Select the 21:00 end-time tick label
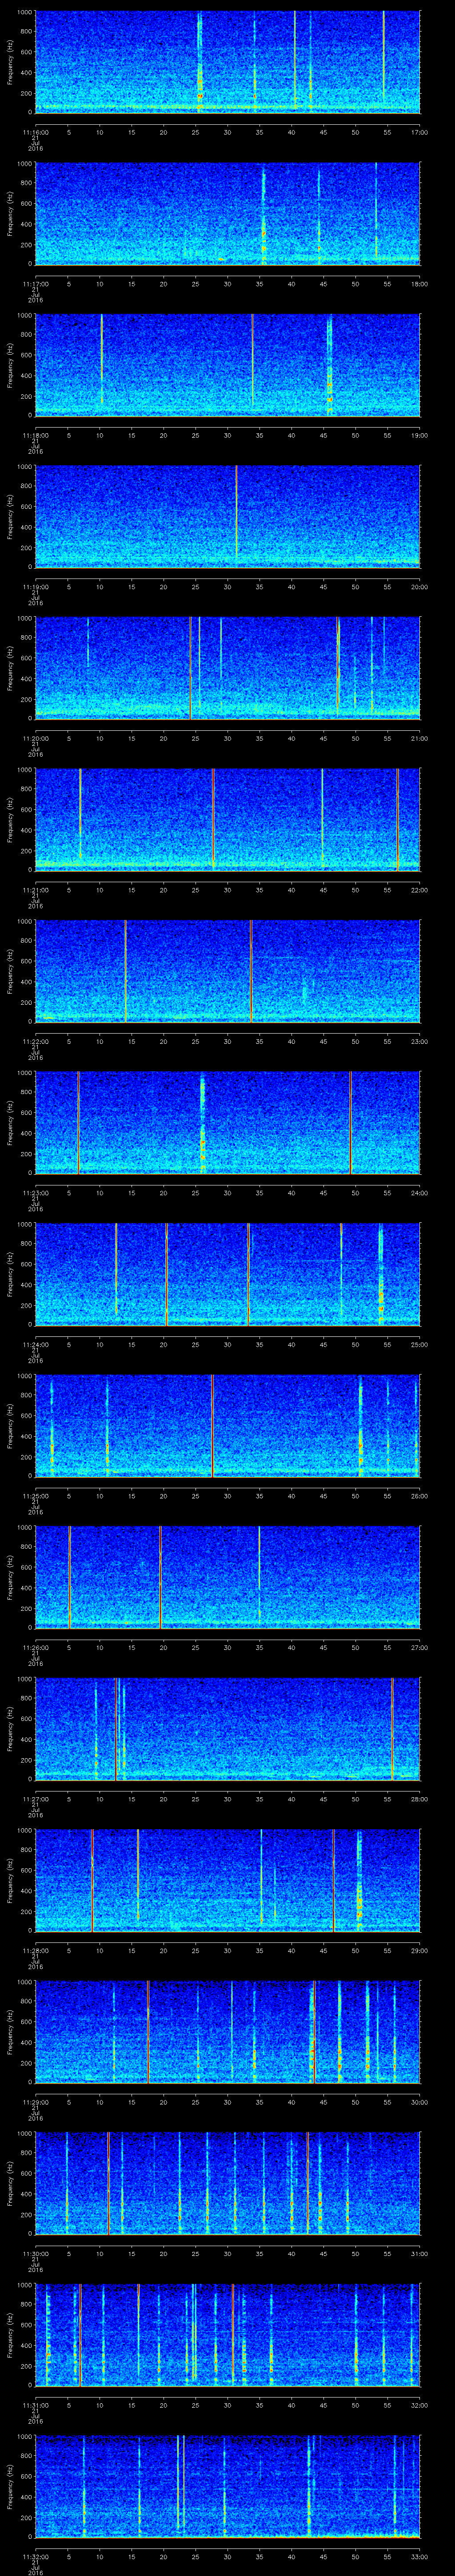 coord(419,738)
